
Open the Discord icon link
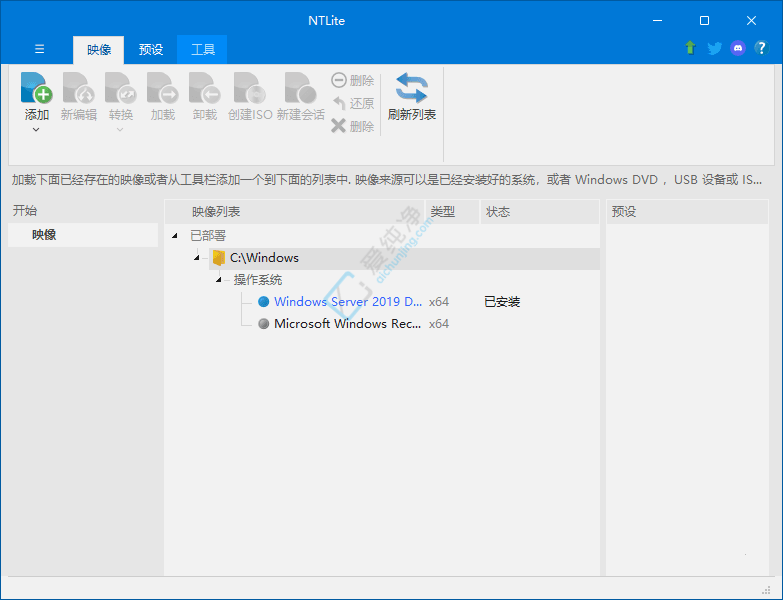point(738,48)
